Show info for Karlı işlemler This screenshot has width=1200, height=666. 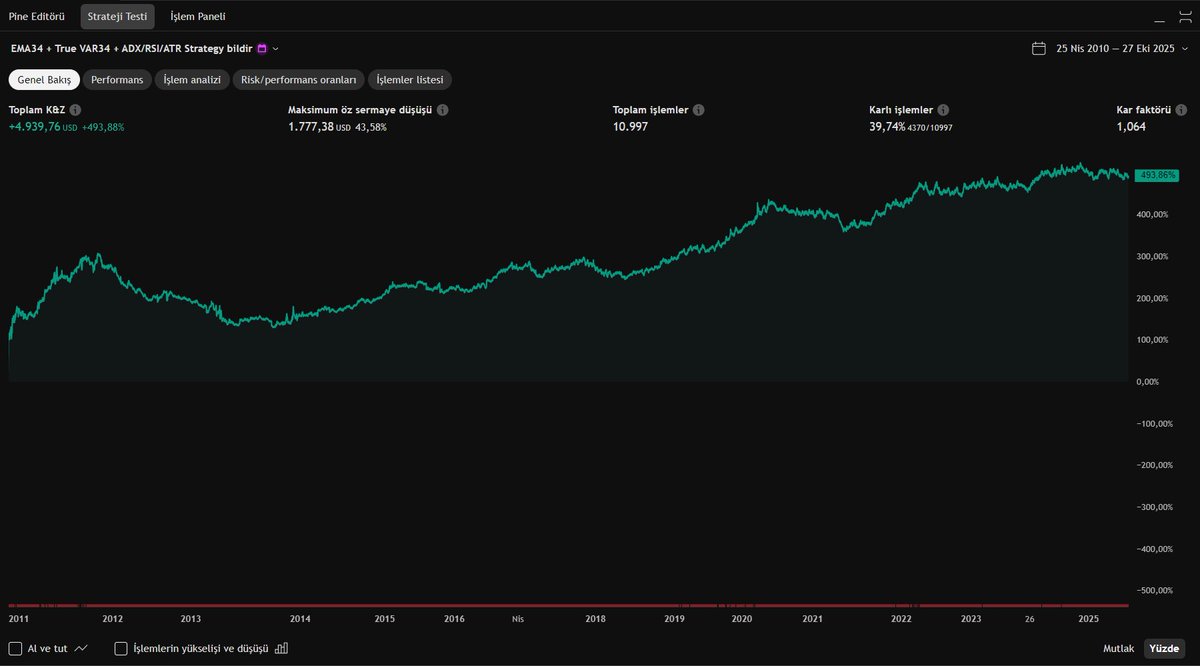click(x=943, y=110)
